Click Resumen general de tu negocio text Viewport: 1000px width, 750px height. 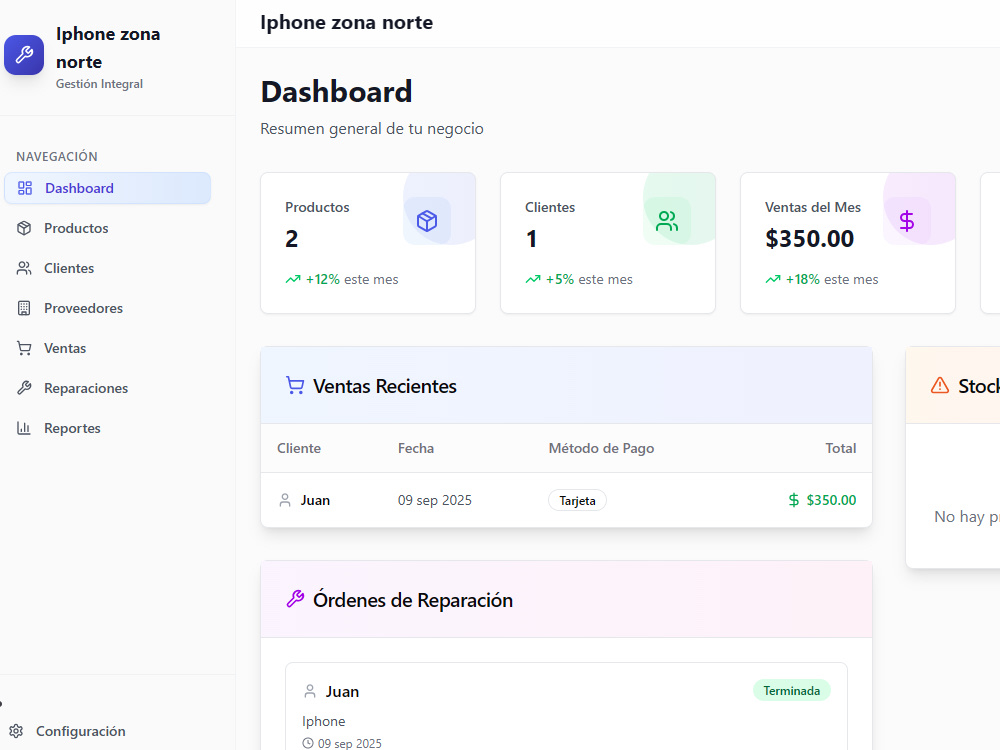click(x=372, y=129)
